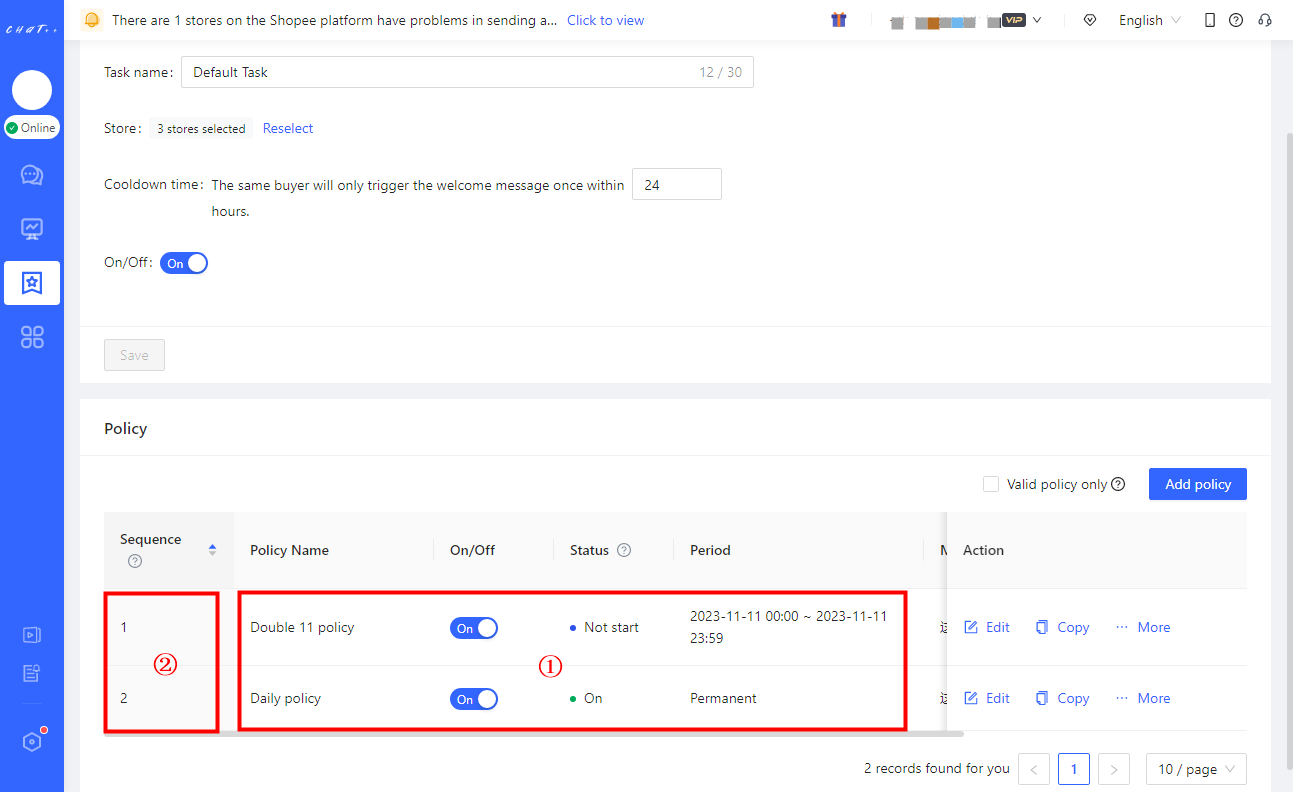Viewport: 1293px width, 792px height.
Task: Click the Policy Name column header
Action: [x=289, y=550]
